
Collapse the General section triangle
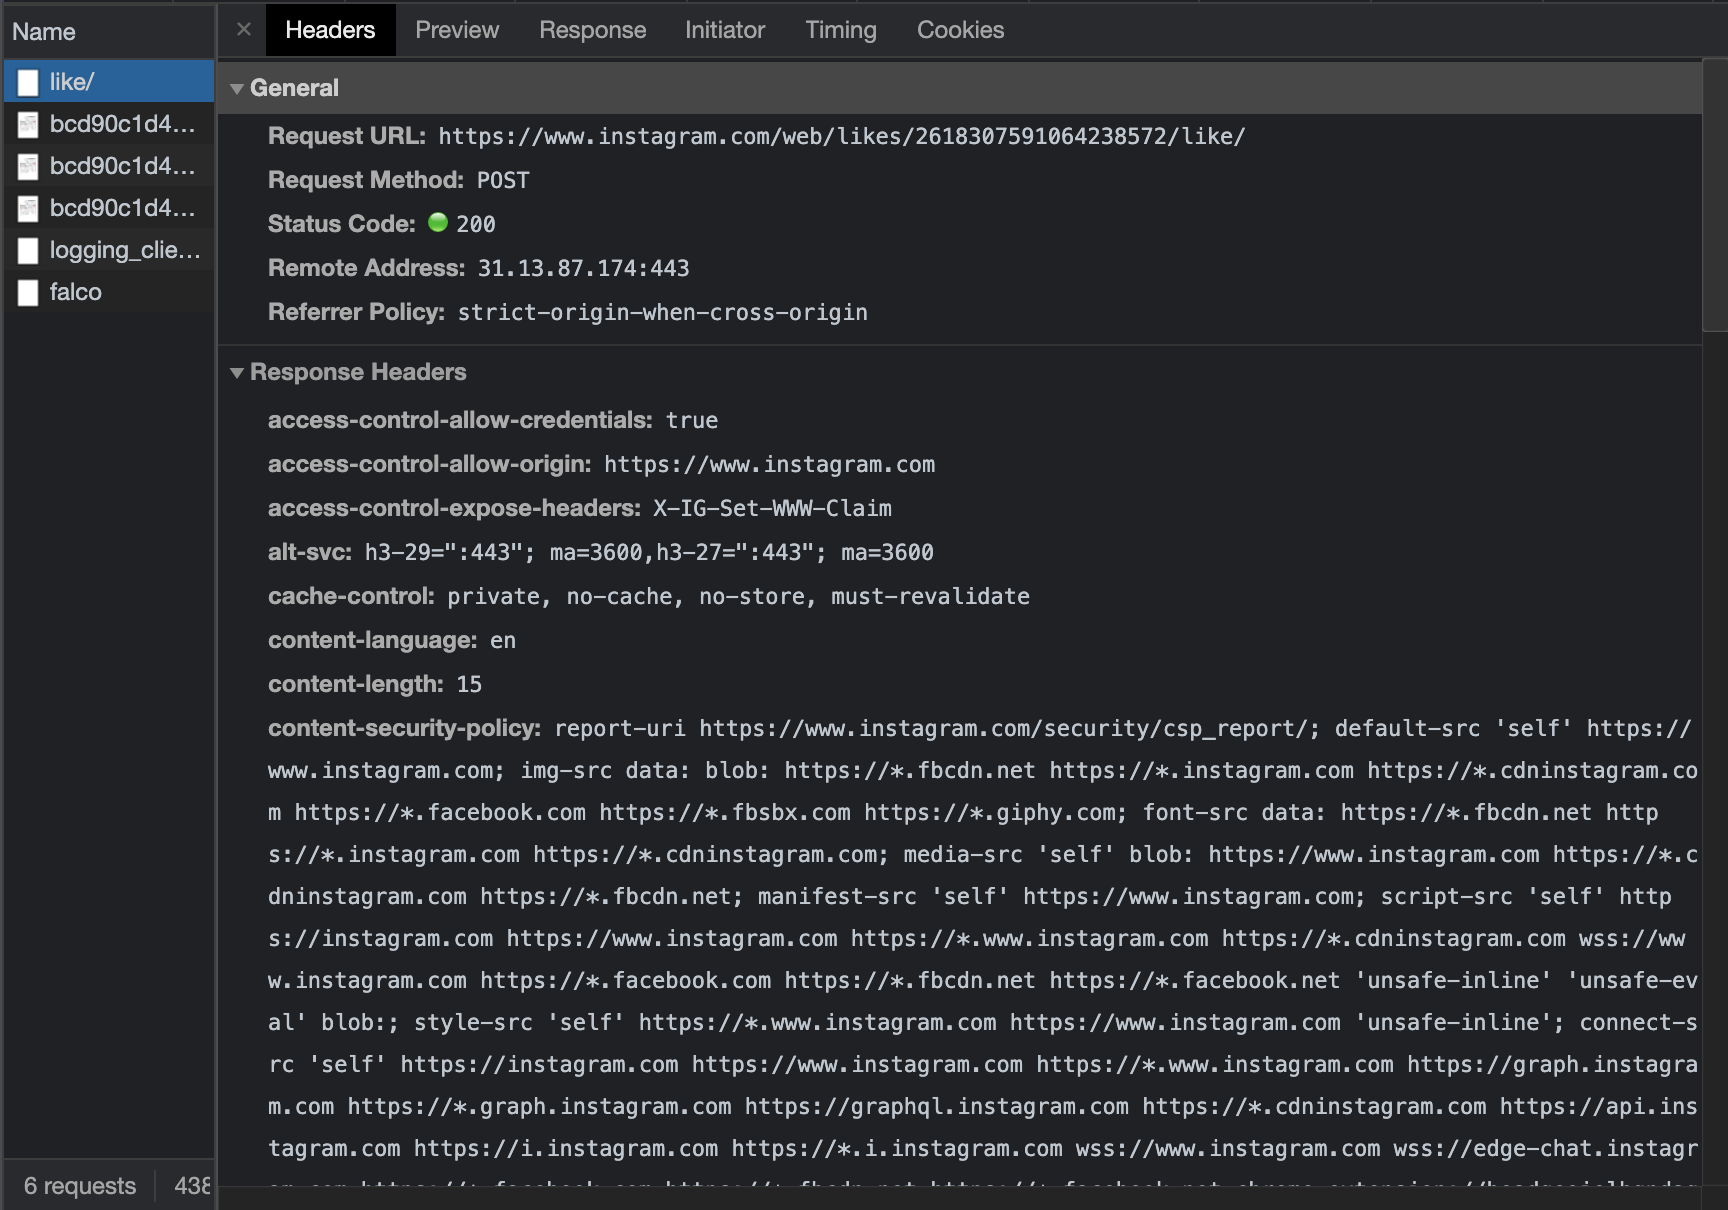(237, 89)
